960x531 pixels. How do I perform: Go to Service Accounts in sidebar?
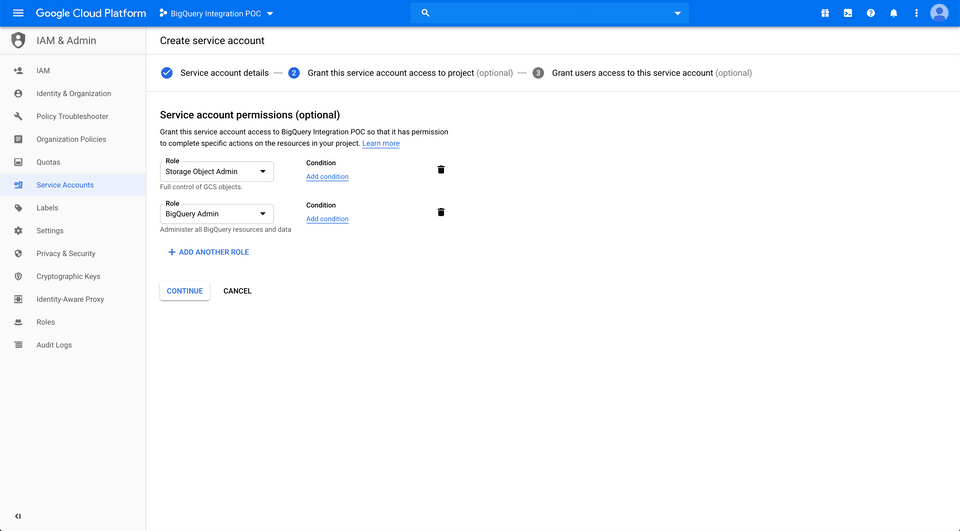pos(65,185)
